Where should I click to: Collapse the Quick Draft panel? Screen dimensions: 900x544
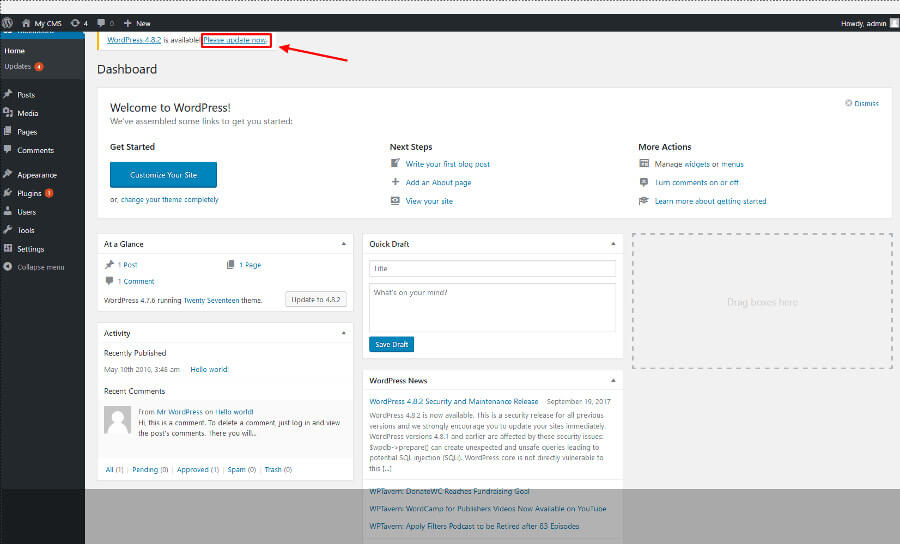click(x=613, y=244)
